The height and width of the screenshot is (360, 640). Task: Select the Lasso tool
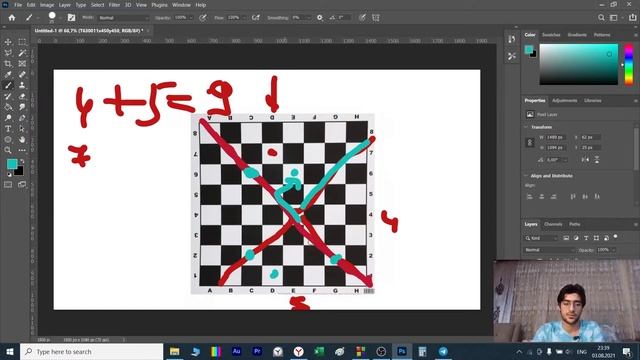(8, 53)
